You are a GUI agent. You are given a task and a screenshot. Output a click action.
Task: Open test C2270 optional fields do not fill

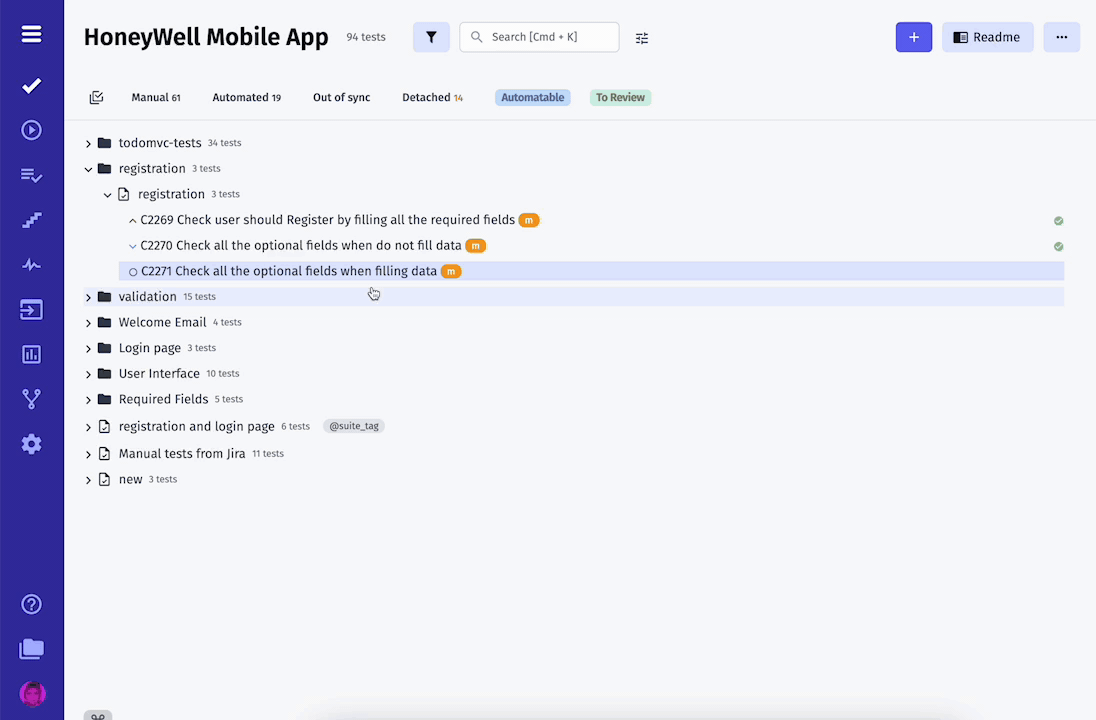(301, 245)
